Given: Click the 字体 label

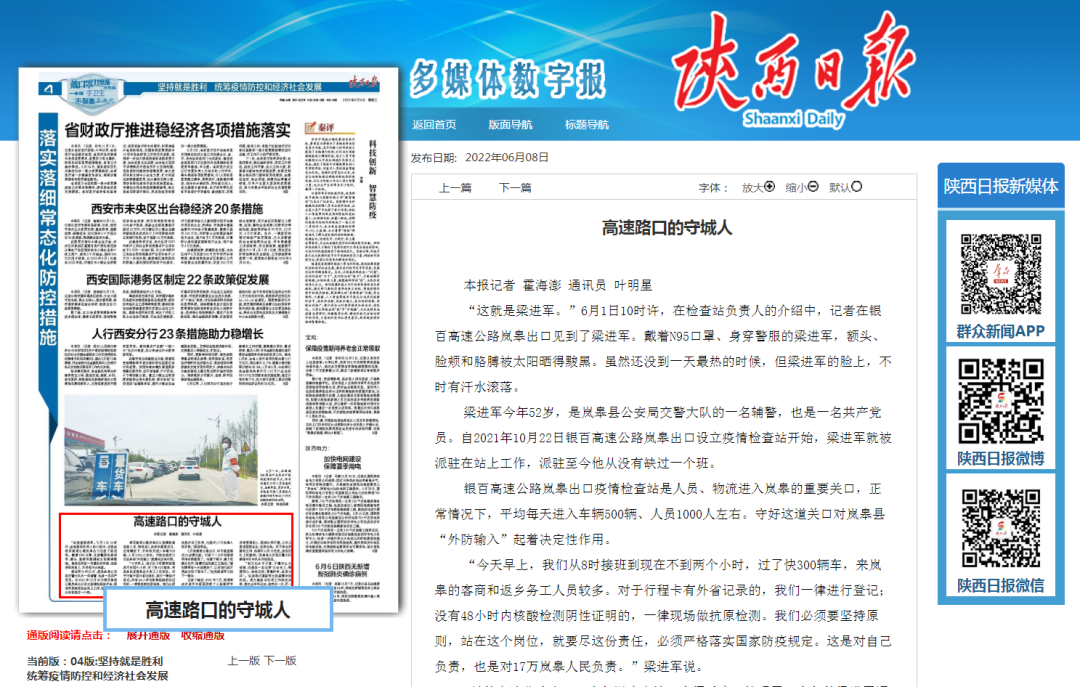Looking at the screenshot, I should [x=713, y=187].
